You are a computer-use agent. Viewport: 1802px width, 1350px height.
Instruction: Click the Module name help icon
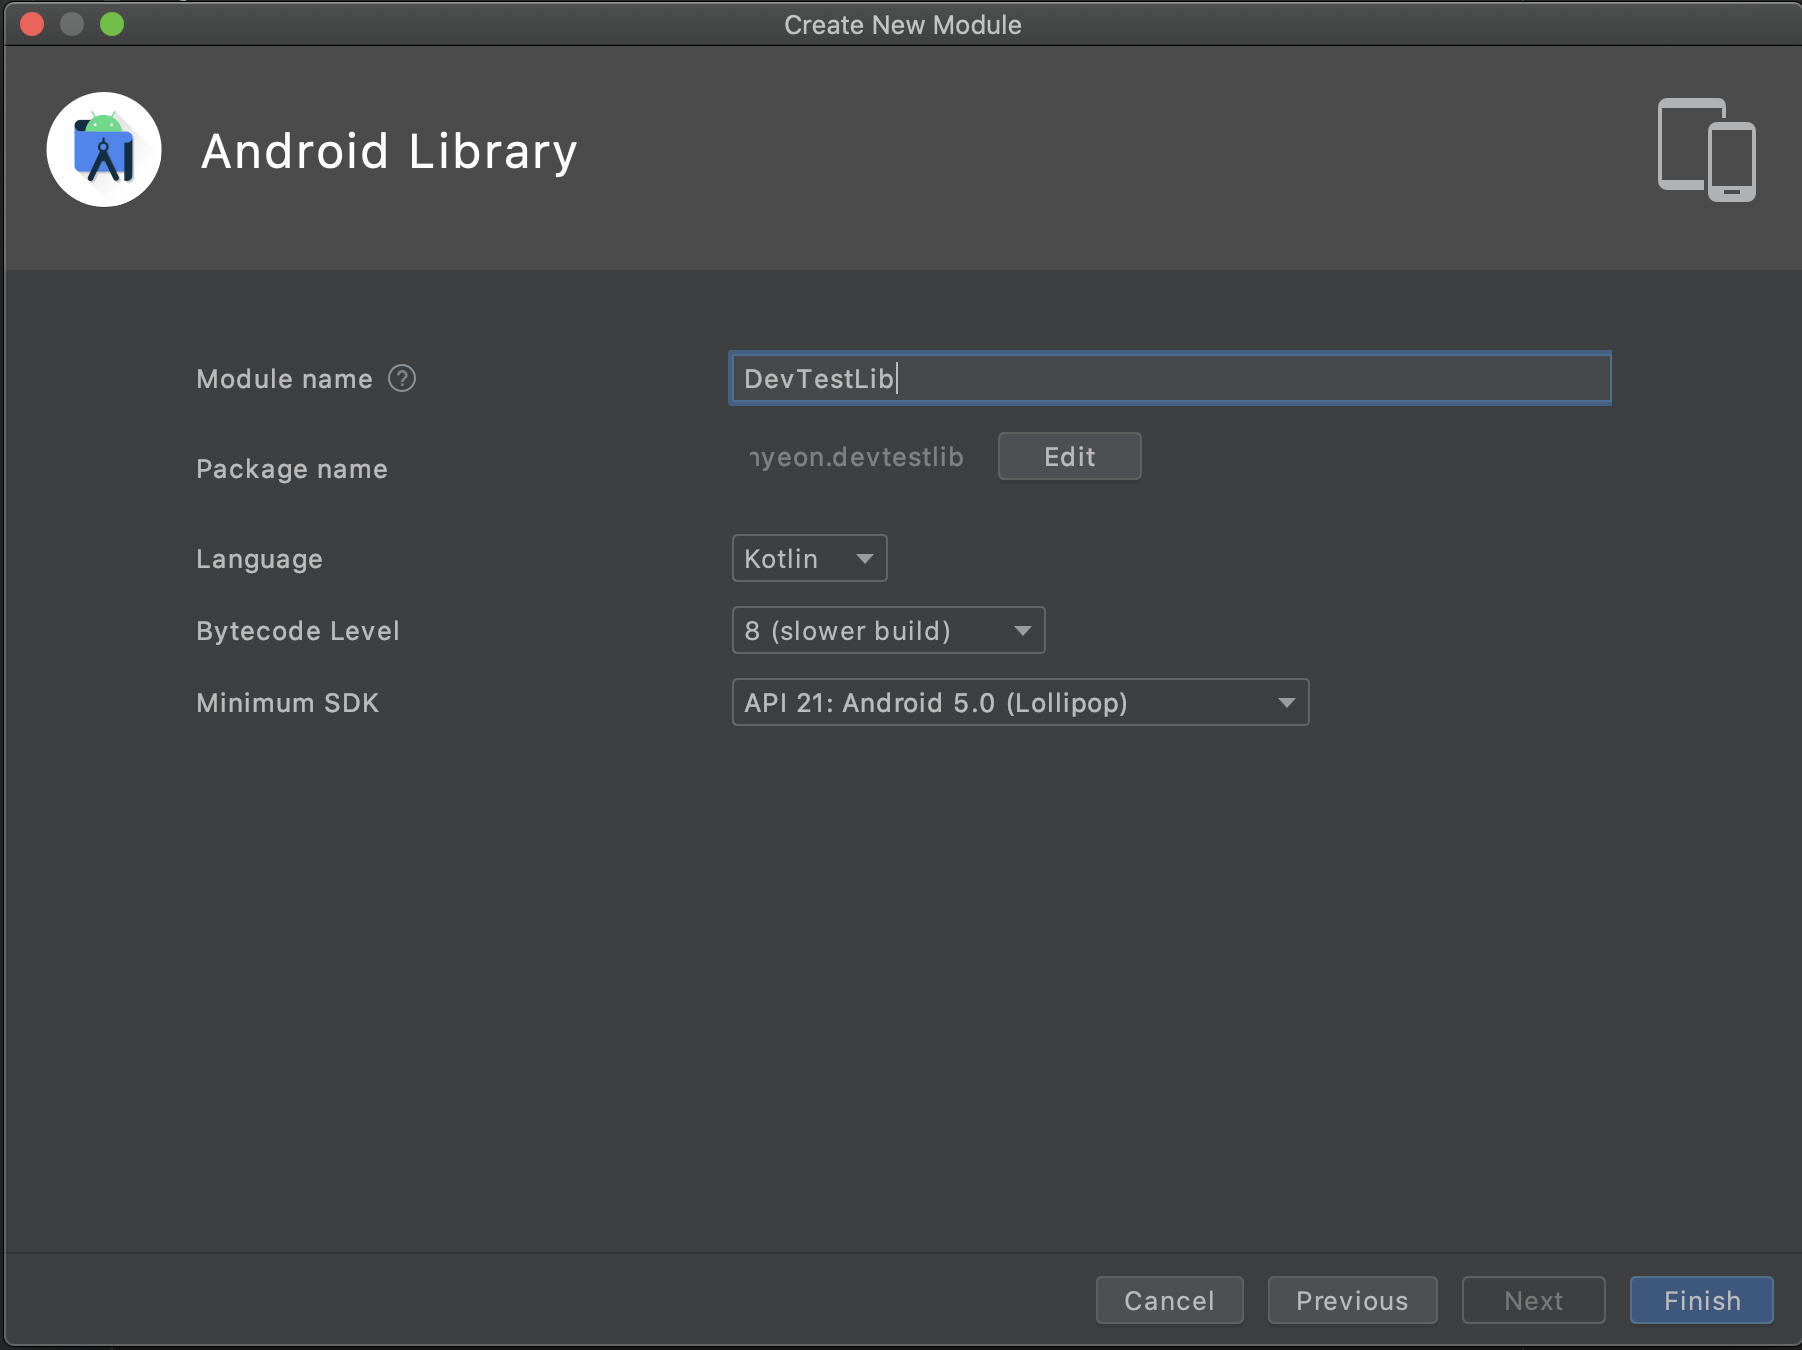(402, 379)
